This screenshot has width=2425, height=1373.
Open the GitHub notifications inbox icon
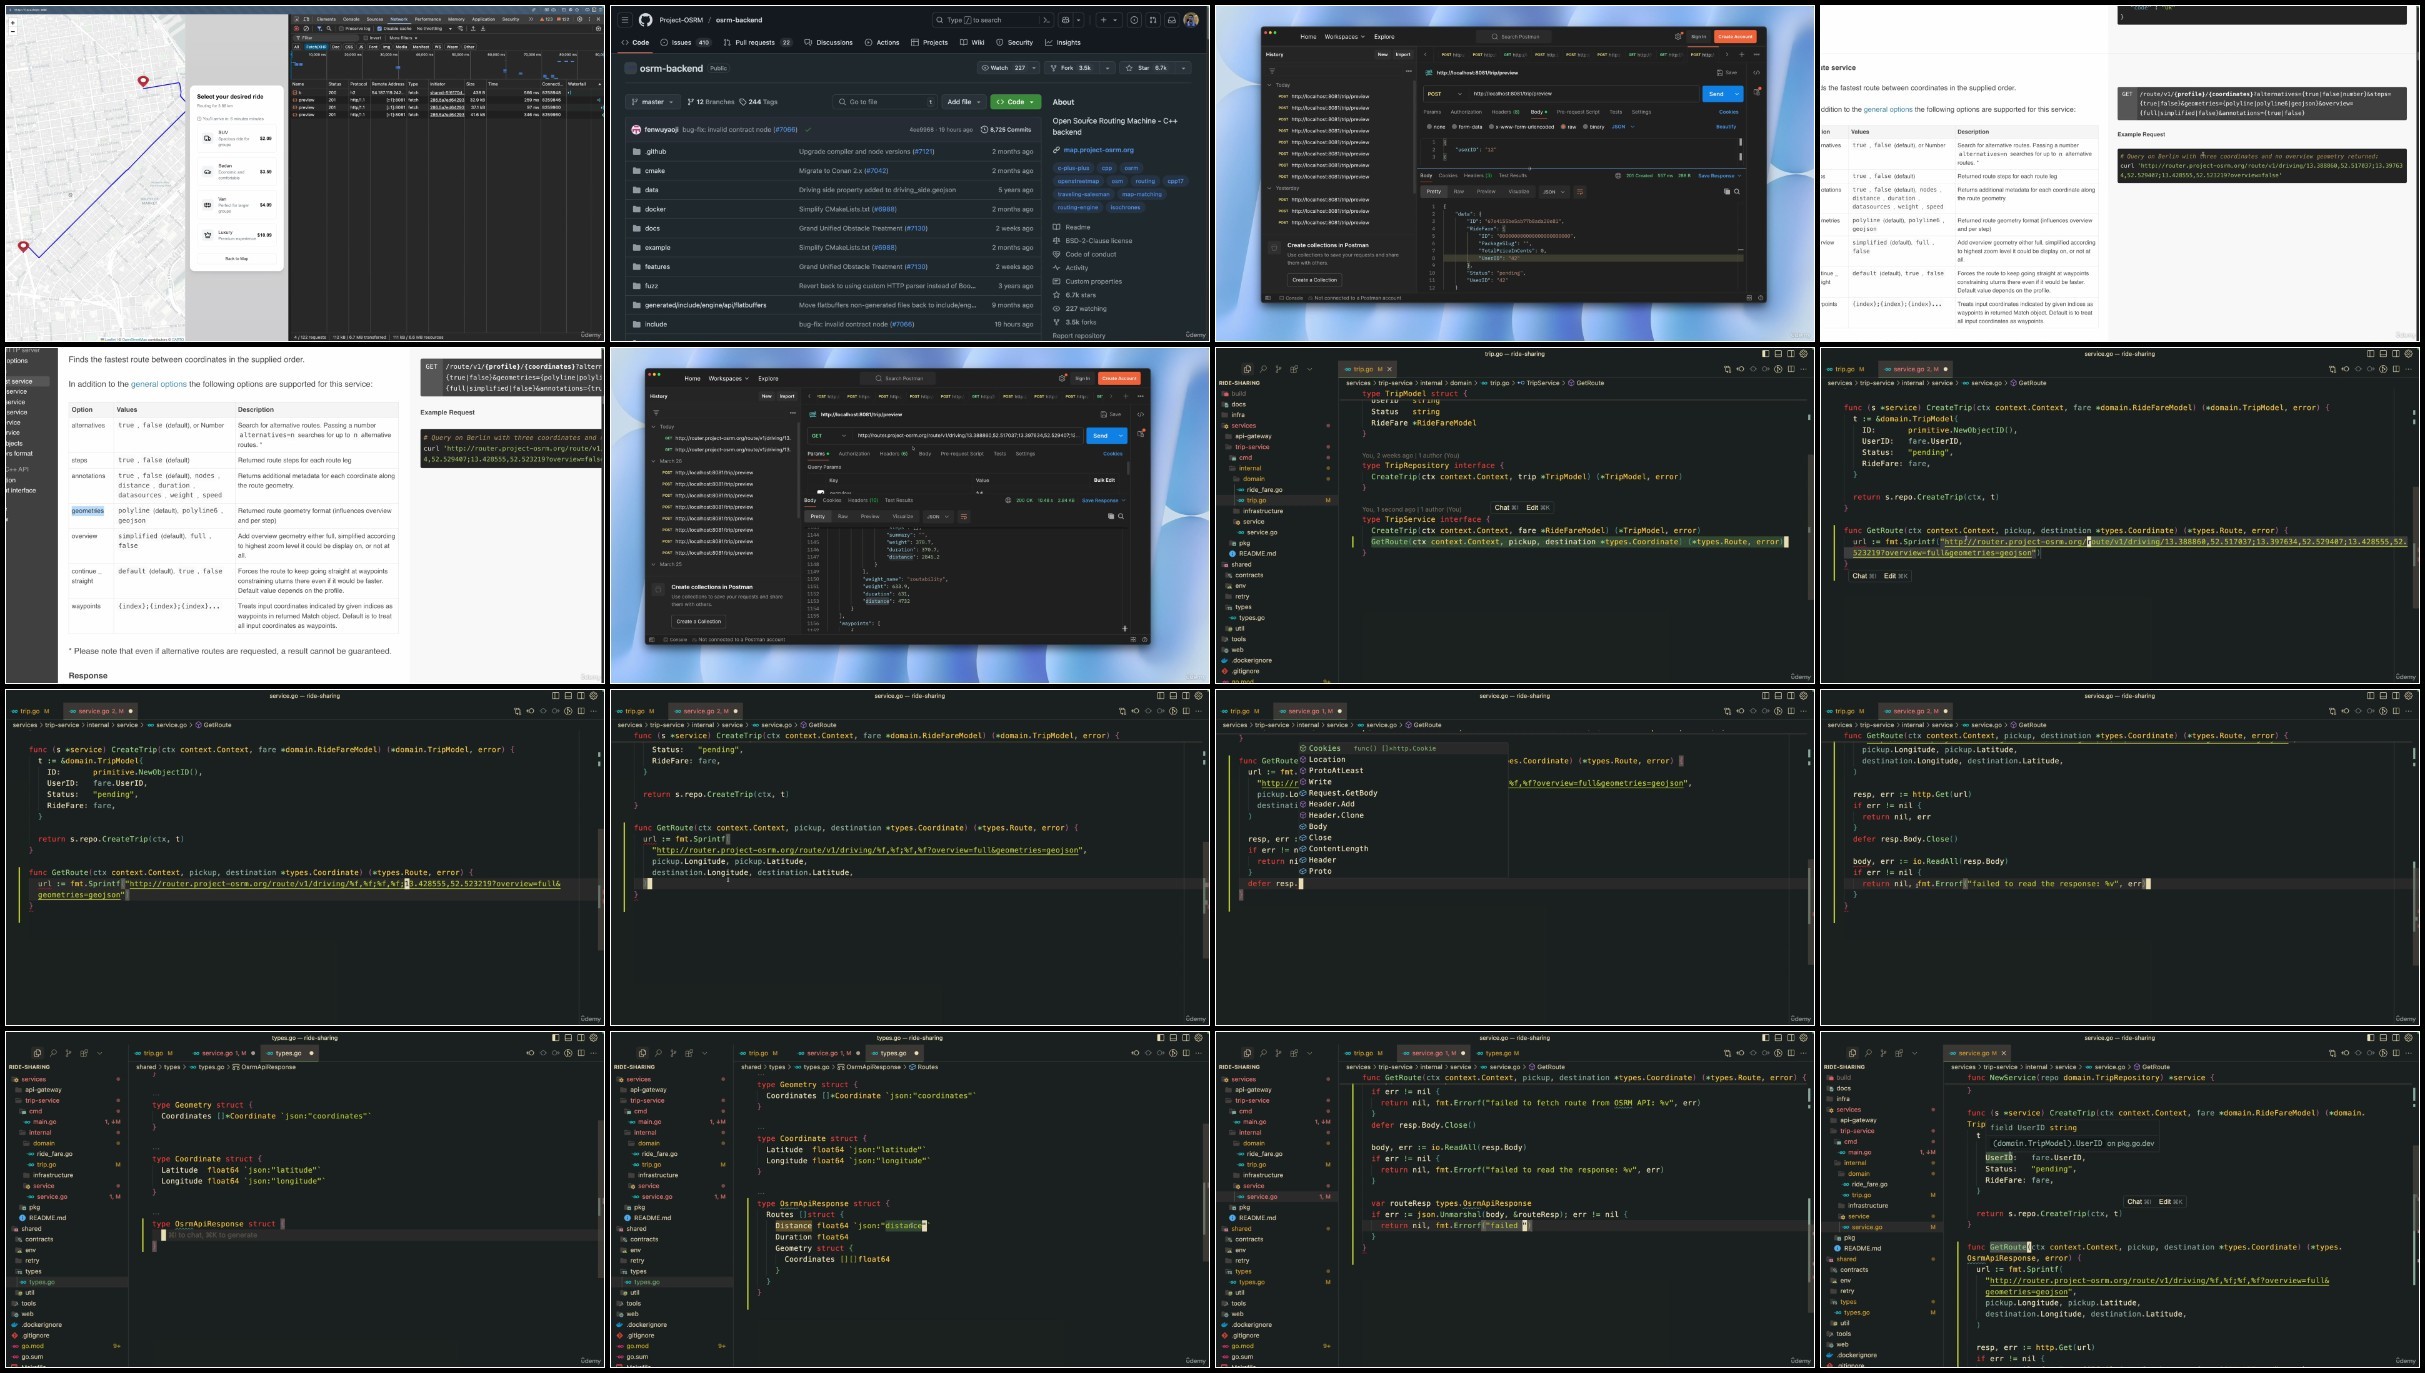1172,19
